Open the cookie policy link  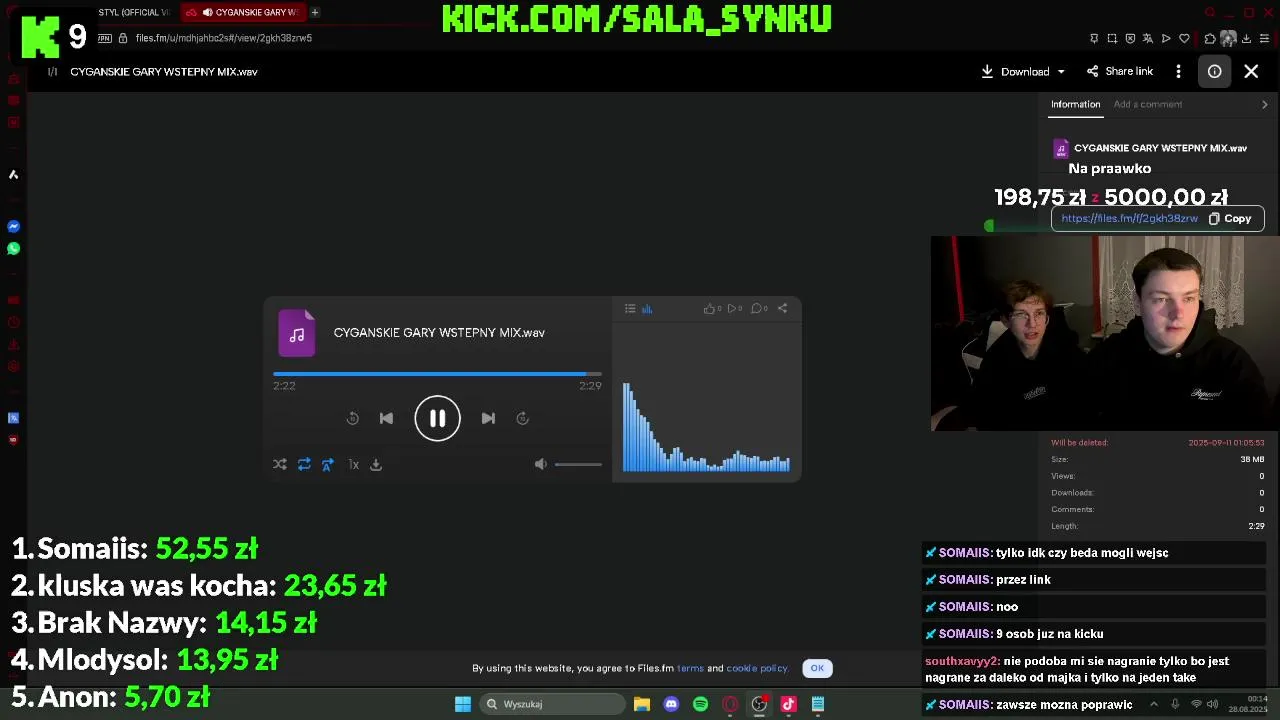[757, 668]
